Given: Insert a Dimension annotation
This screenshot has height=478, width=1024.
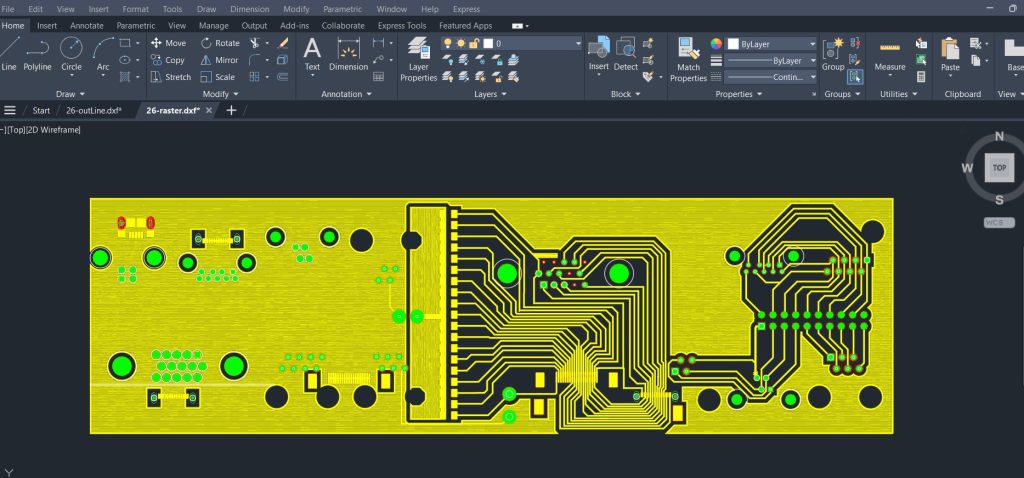Looking at the screenshot, I should click(348, 52).
